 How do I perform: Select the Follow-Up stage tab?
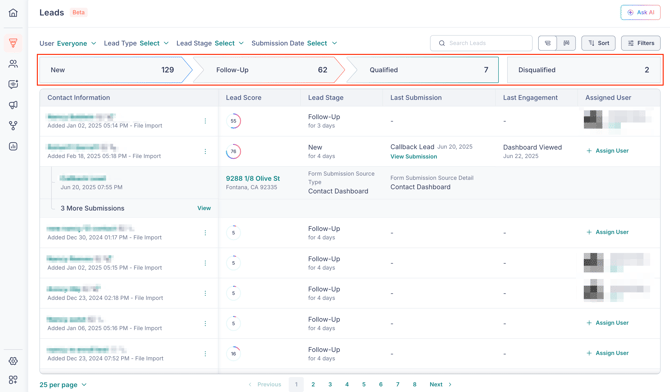[x=269, y=70]
